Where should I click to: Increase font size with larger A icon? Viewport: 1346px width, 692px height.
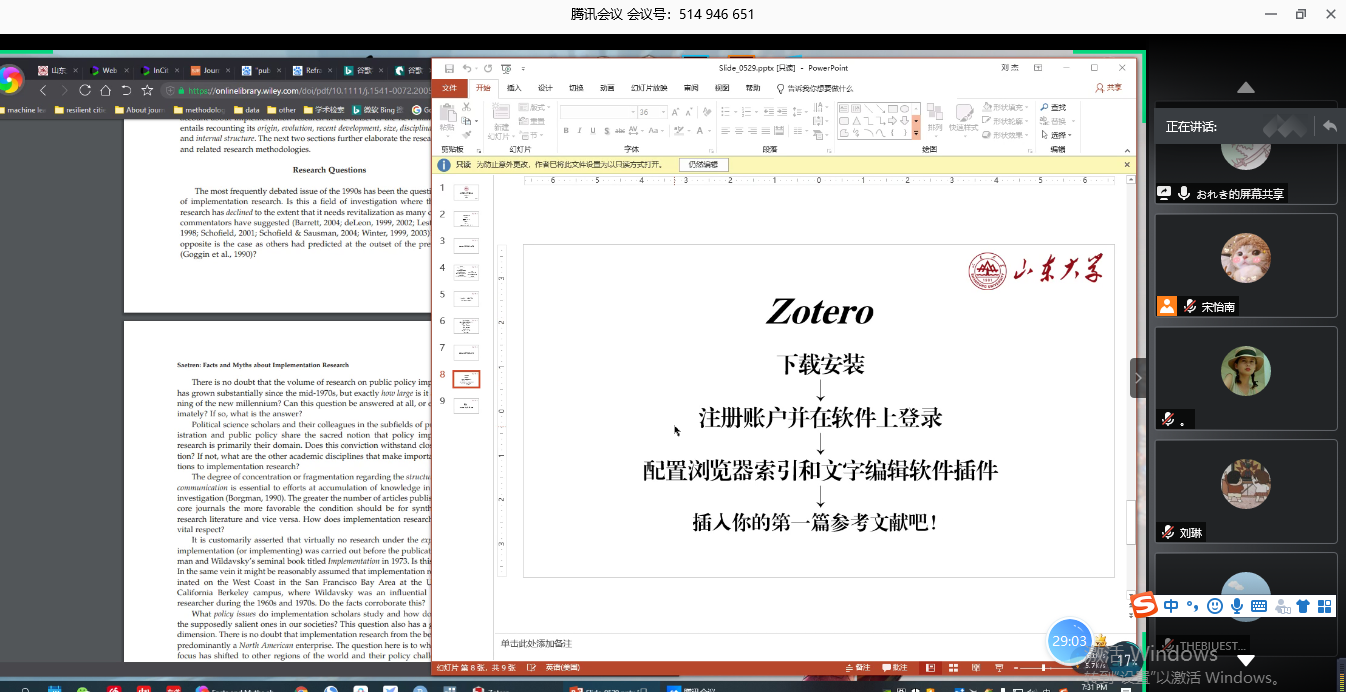point(675,112)
